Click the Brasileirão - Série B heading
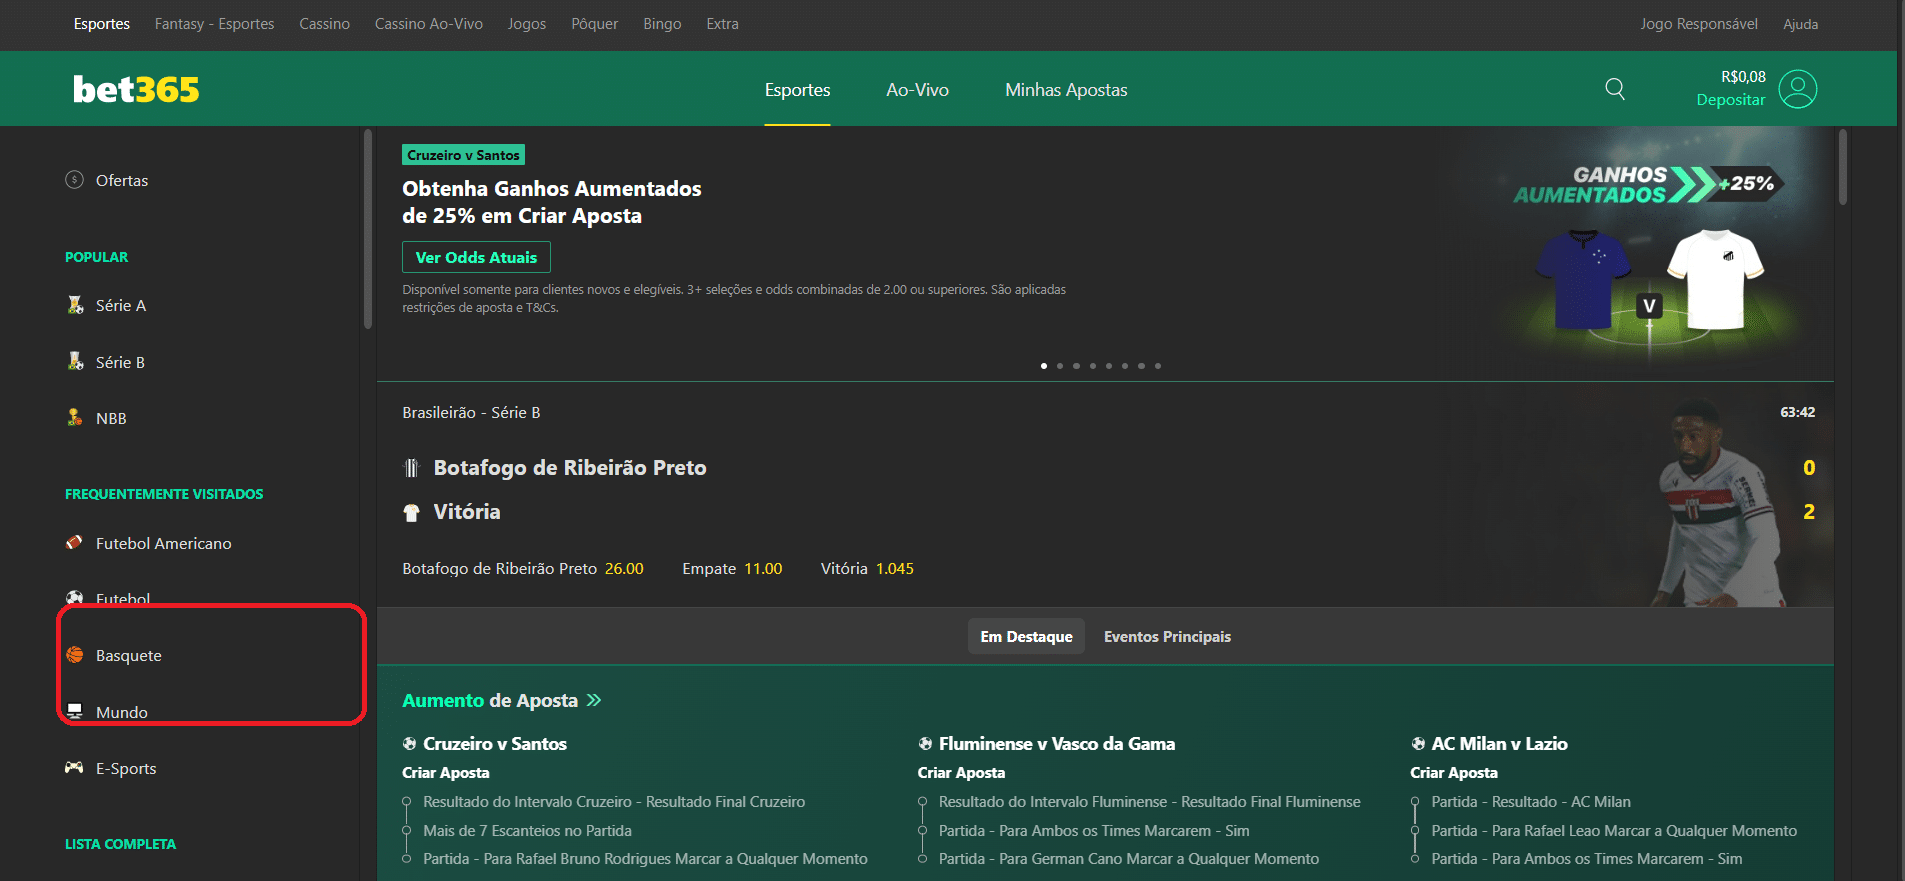The width and height of the screenshot is (1905, 881). click(471, 412)
